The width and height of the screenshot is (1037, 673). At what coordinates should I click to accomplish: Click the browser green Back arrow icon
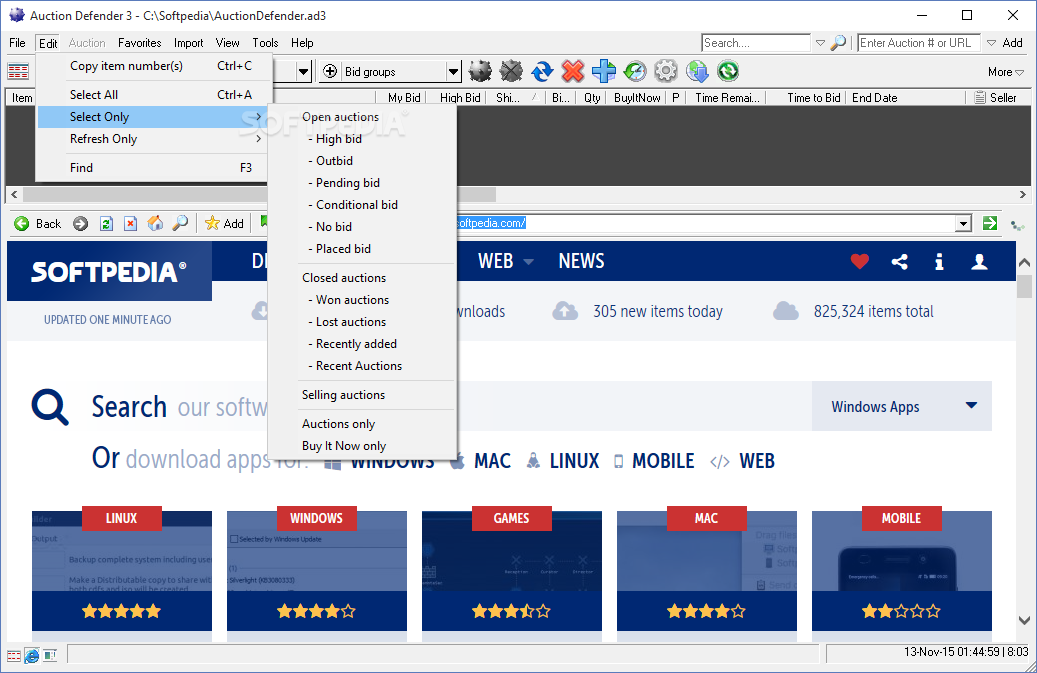click(22, 223)
